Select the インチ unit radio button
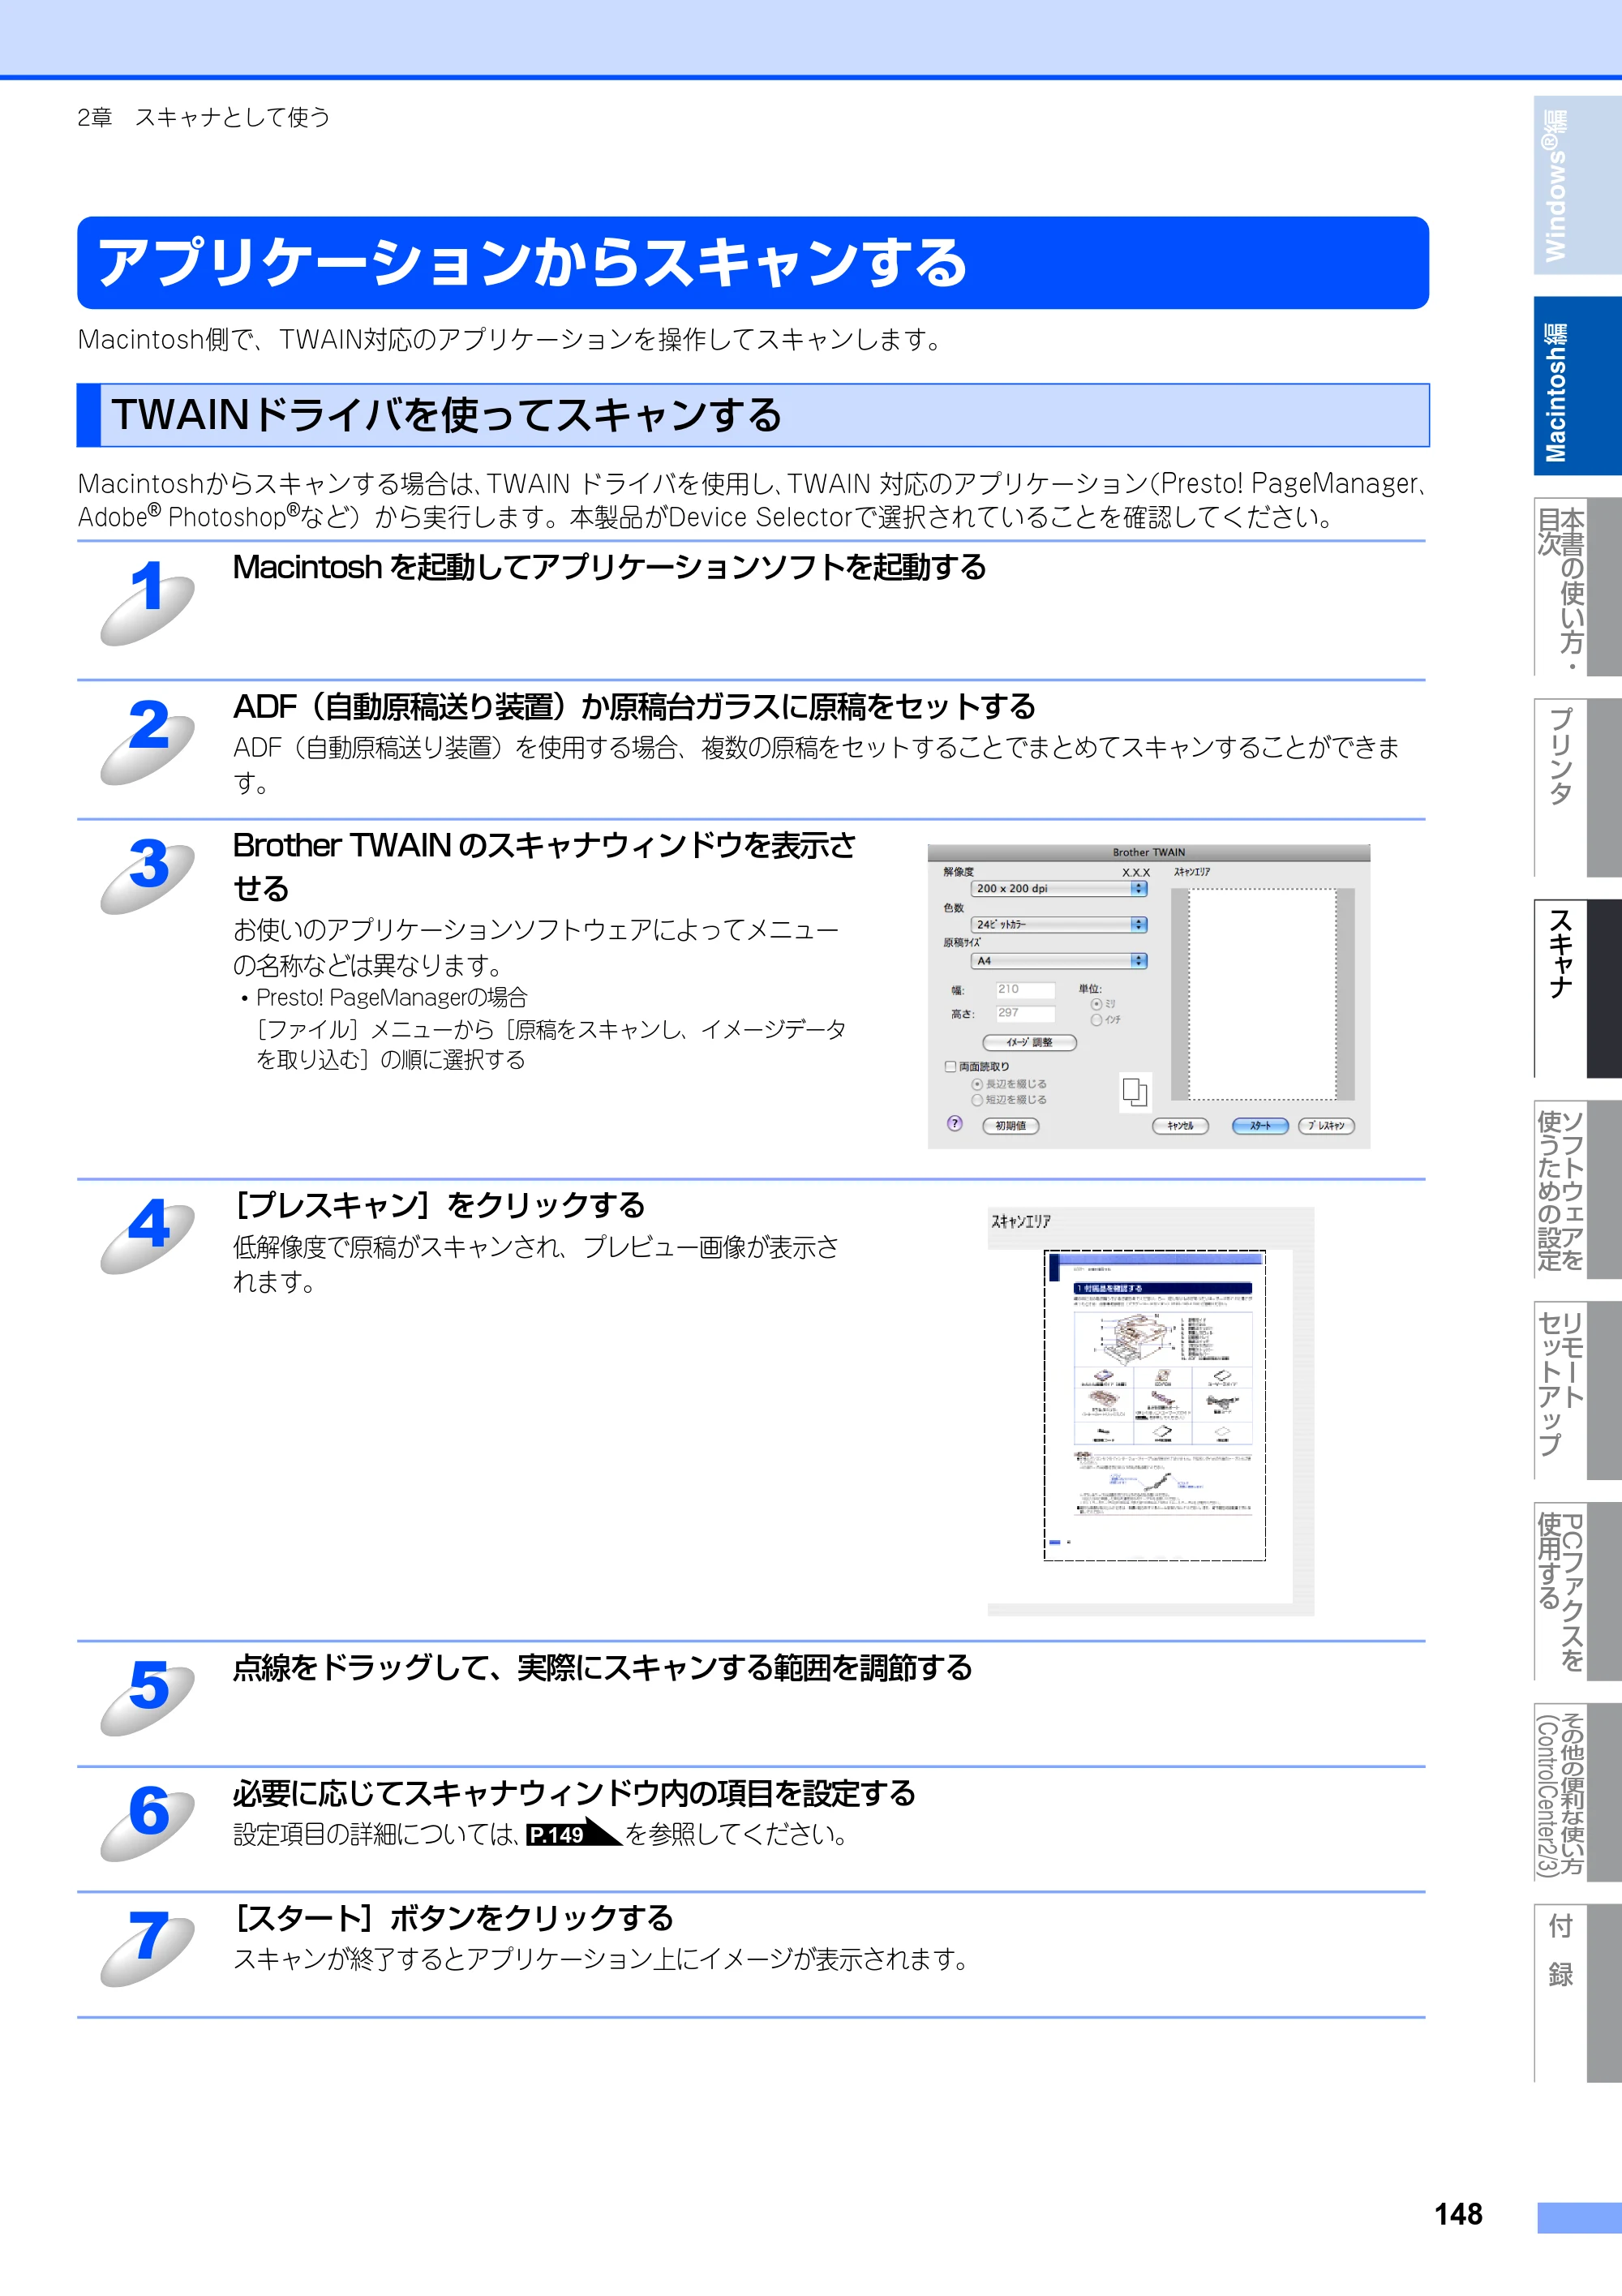 (1096, 1020)
